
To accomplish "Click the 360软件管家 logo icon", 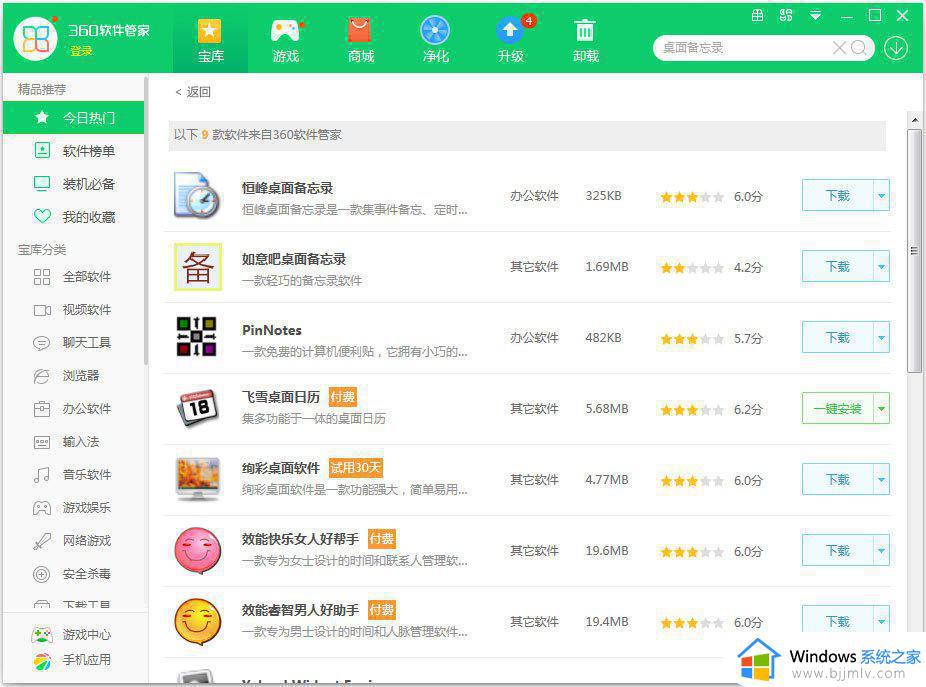I will click(x=35, y=39).
